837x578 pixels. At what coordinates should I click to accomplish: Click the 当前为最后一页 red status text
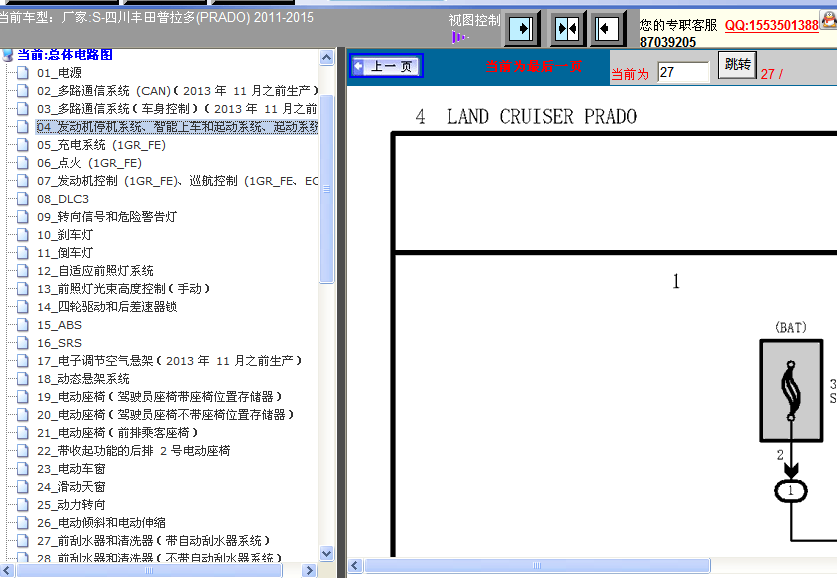point(533,67)
